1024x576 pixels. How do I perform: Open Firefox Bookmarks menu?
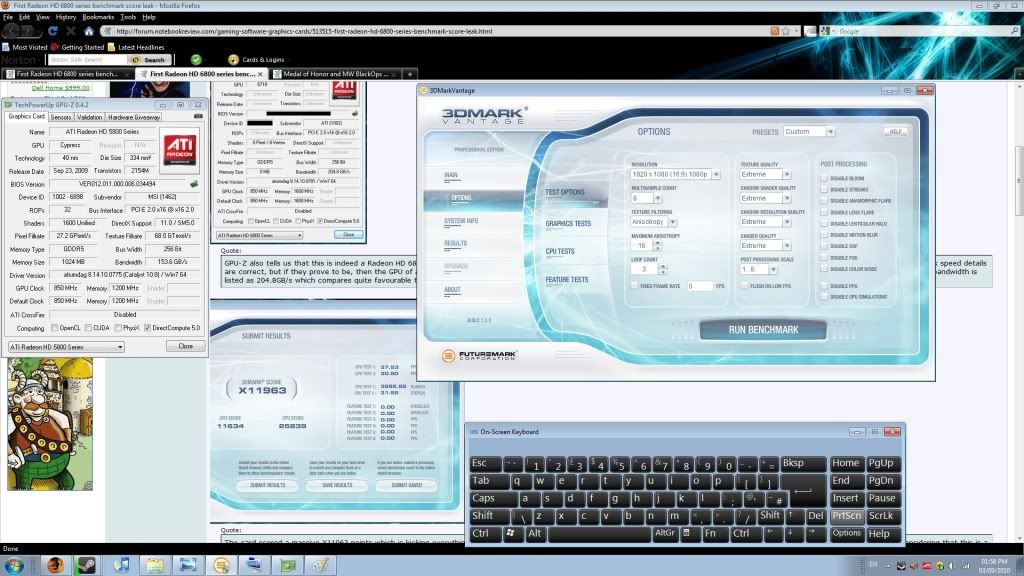[98, 17]
